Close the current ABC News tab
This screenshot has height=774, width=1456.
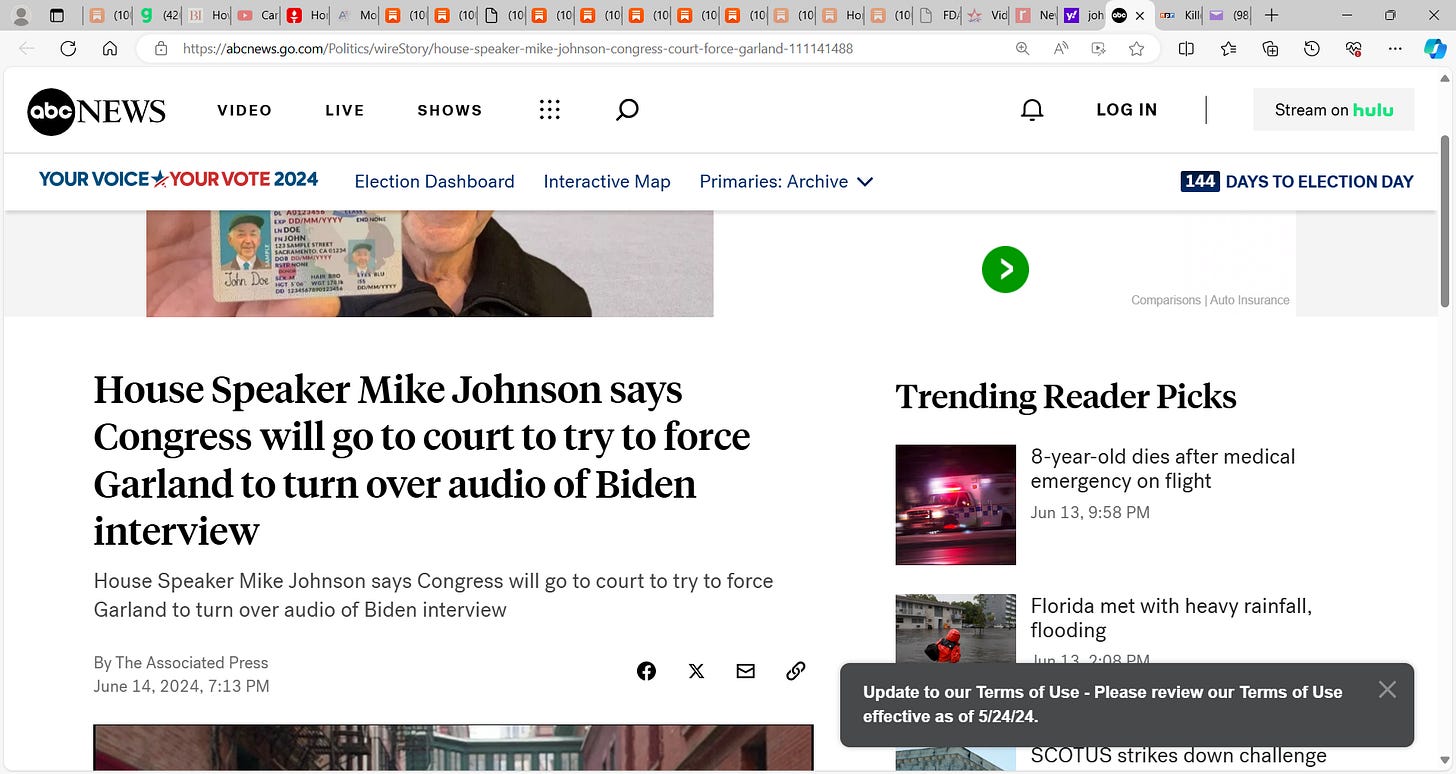pos(1140,15)
